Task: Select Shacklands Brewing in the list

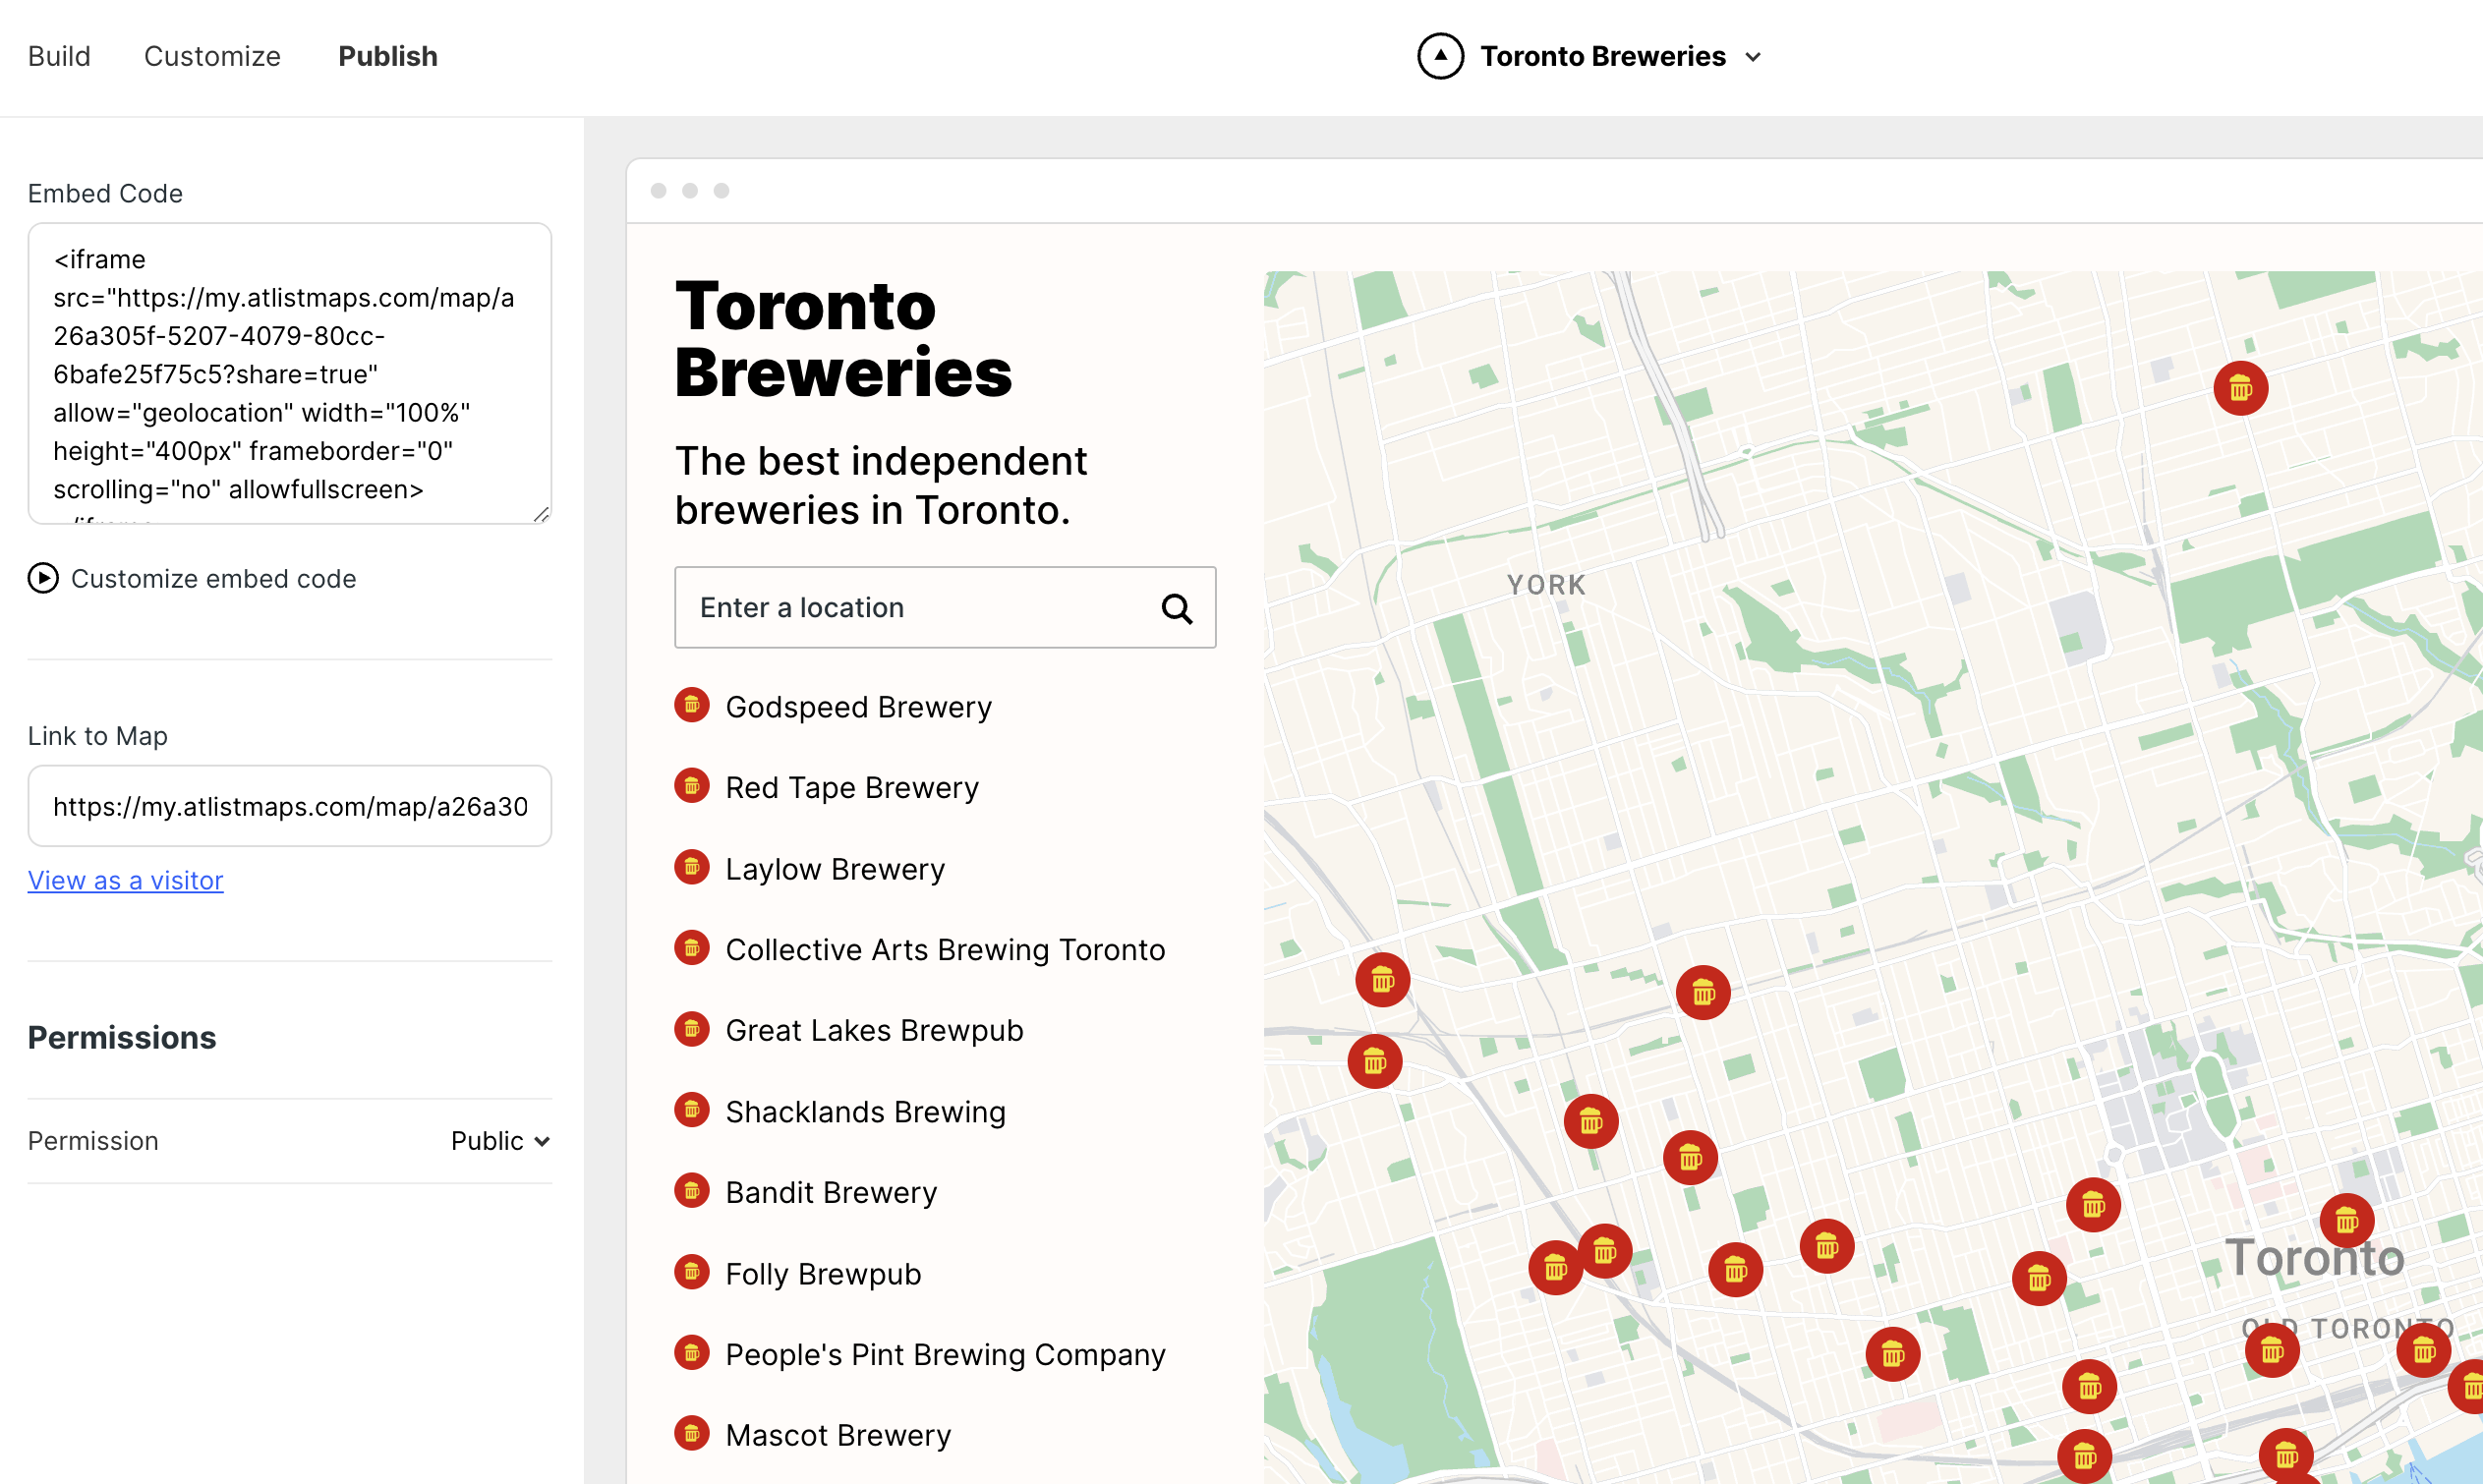Action: click(865, 1112)
